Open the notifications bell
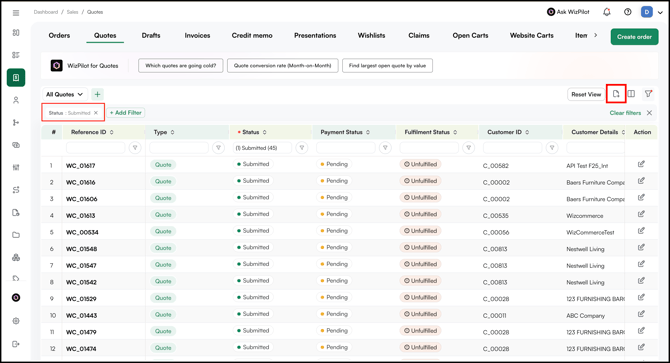The height and width of the screenshot is (363, 670). tap(607, 12)
